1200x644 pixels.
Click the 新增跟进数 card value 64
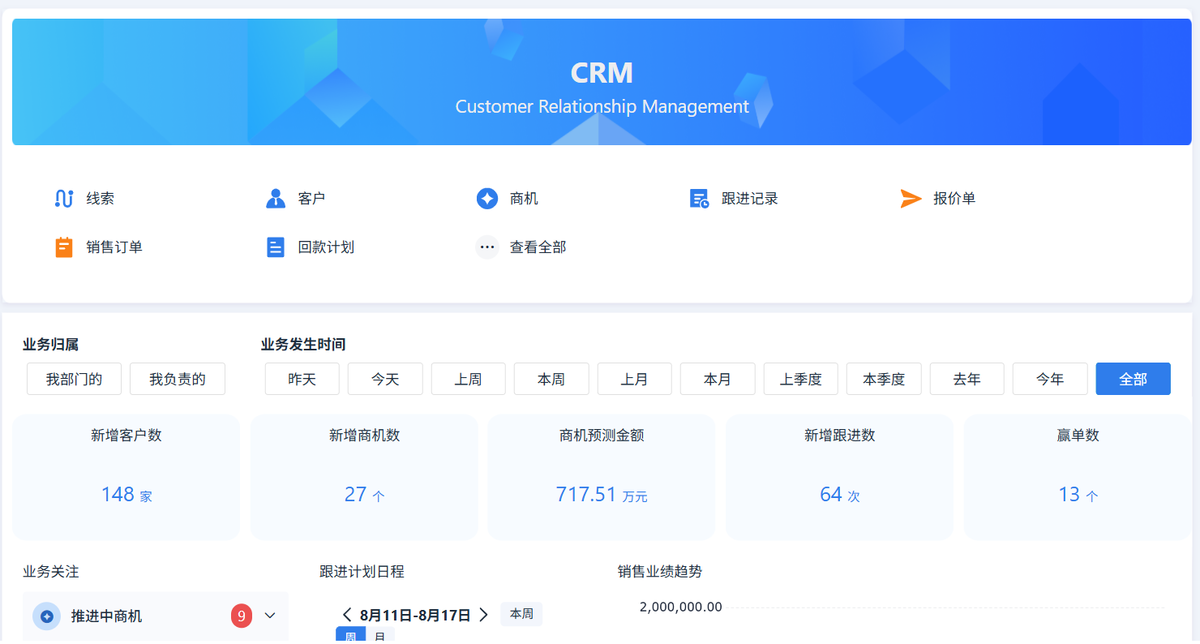pos(831,494)
